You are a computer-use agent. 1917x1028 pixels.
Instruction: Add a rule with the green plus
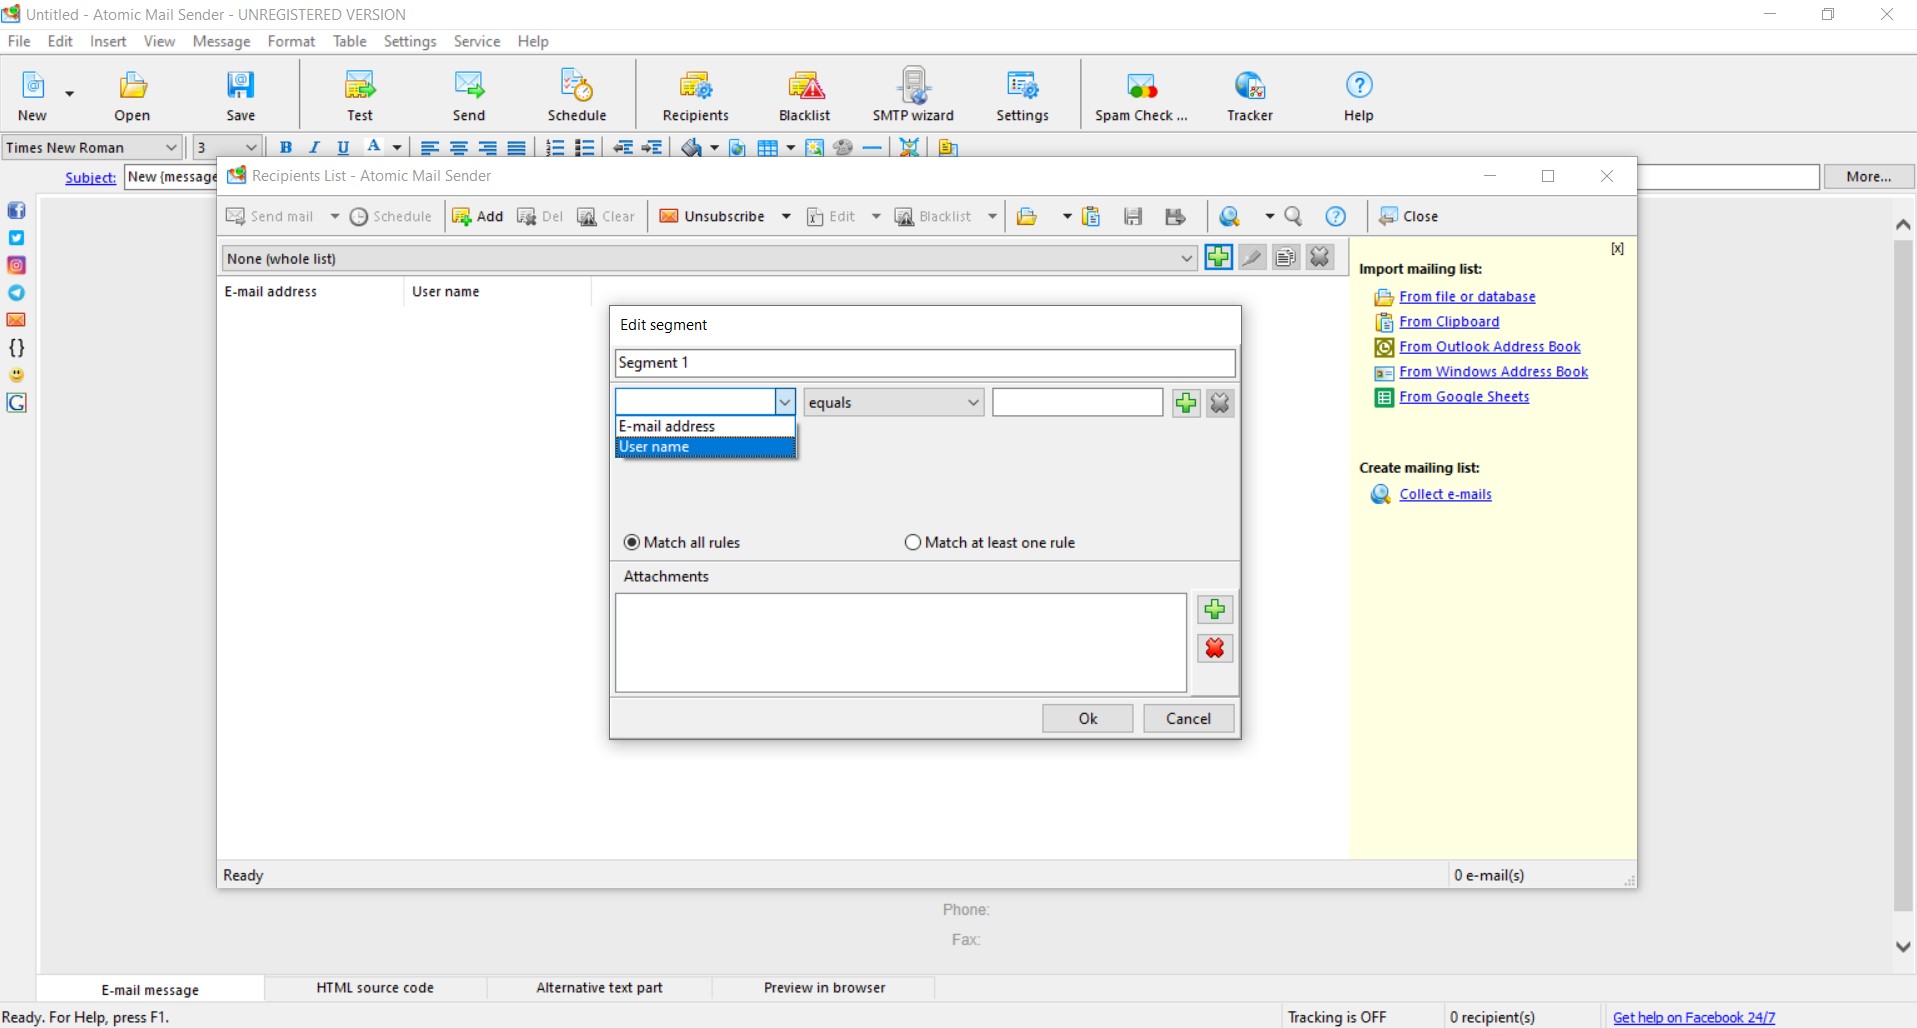pos(1186,403)
